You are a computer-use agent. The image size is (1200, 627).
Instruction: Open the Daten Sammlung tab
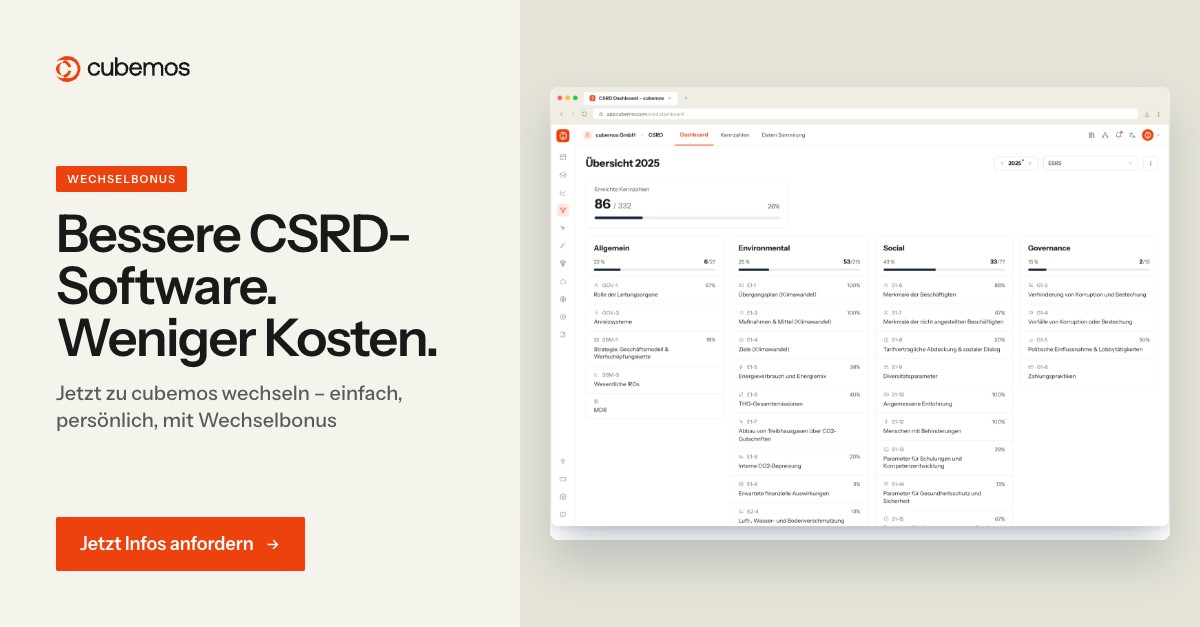tap(783, 135)
